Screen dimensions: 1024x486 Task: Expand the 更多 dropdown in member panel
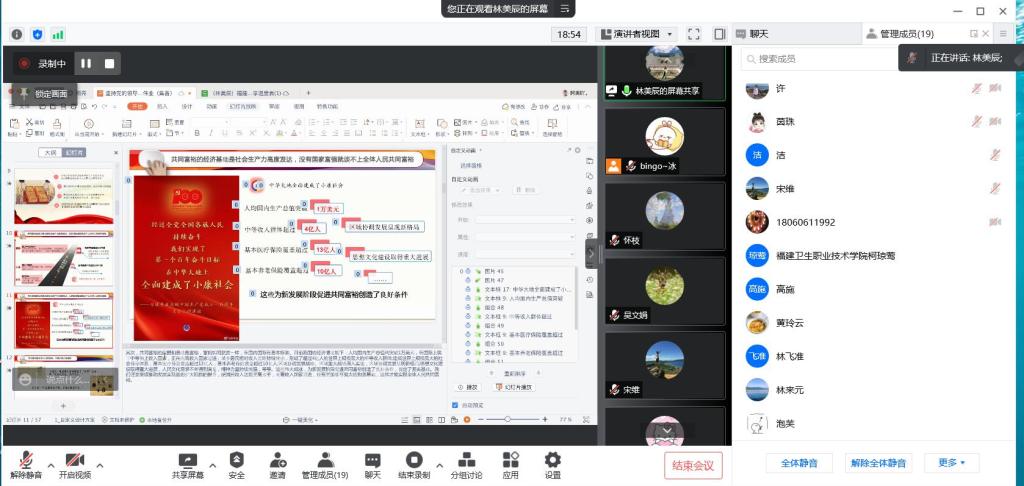tap(951, 463)
